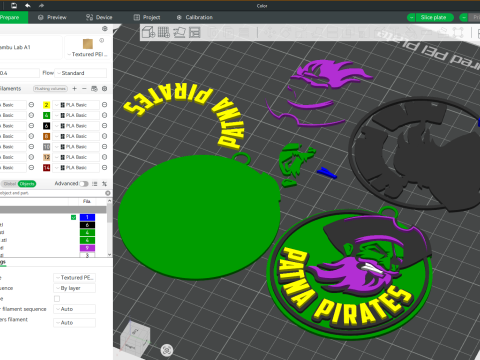The width and height of the screenshot is (480, 360).
Task: Switch to the Prepare tab
Action: click(13, 17)
